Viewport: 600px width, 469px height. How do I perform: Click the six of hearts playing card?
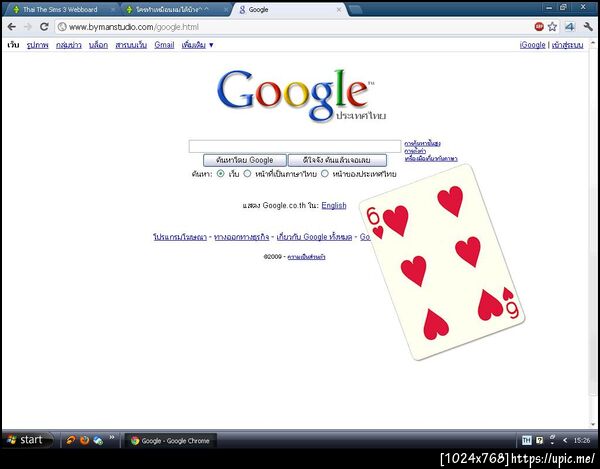click(442, 262)
